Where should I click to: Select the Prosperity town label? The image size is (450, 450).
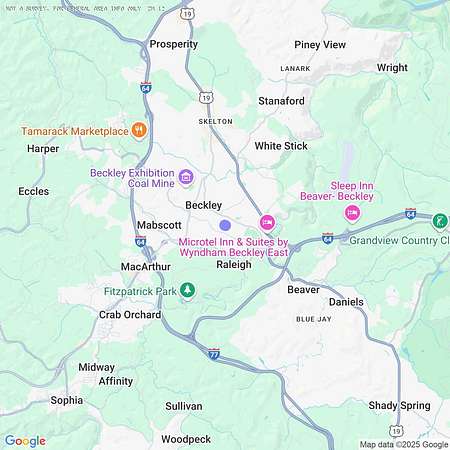[x=174, y=44]
